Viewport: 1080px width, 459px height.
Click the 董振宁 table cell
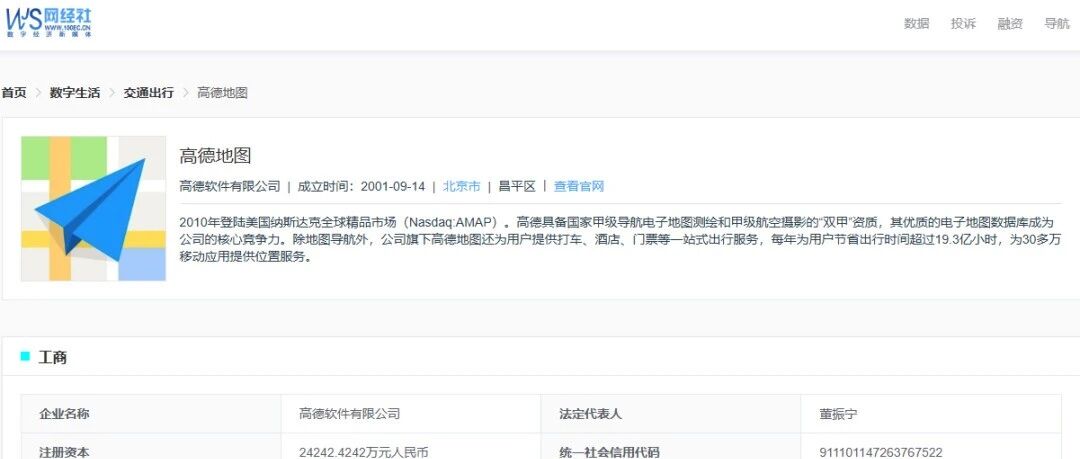point(838,415)
